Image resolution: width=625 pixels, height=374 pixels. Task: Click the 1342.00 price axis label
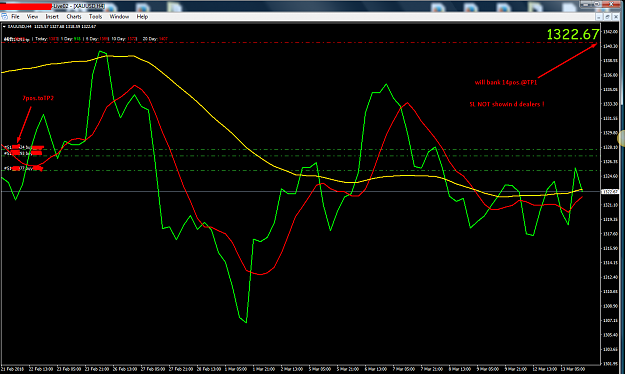pos(610,31)
